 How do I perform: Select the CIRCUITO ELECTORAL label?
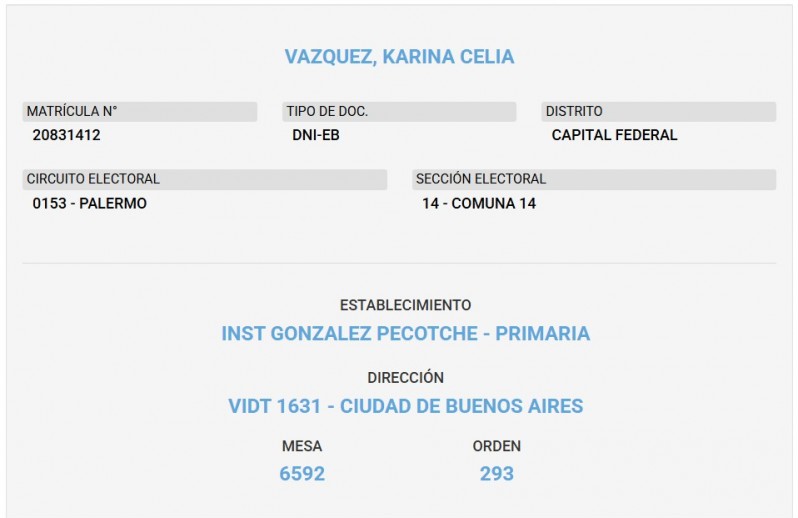(x=93, y=179)
